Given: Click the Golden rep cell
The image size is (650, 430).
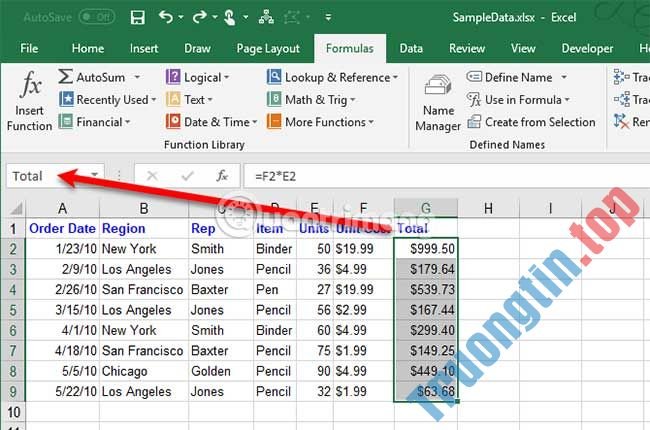Looking at the screenshot, I should point(221,371).
